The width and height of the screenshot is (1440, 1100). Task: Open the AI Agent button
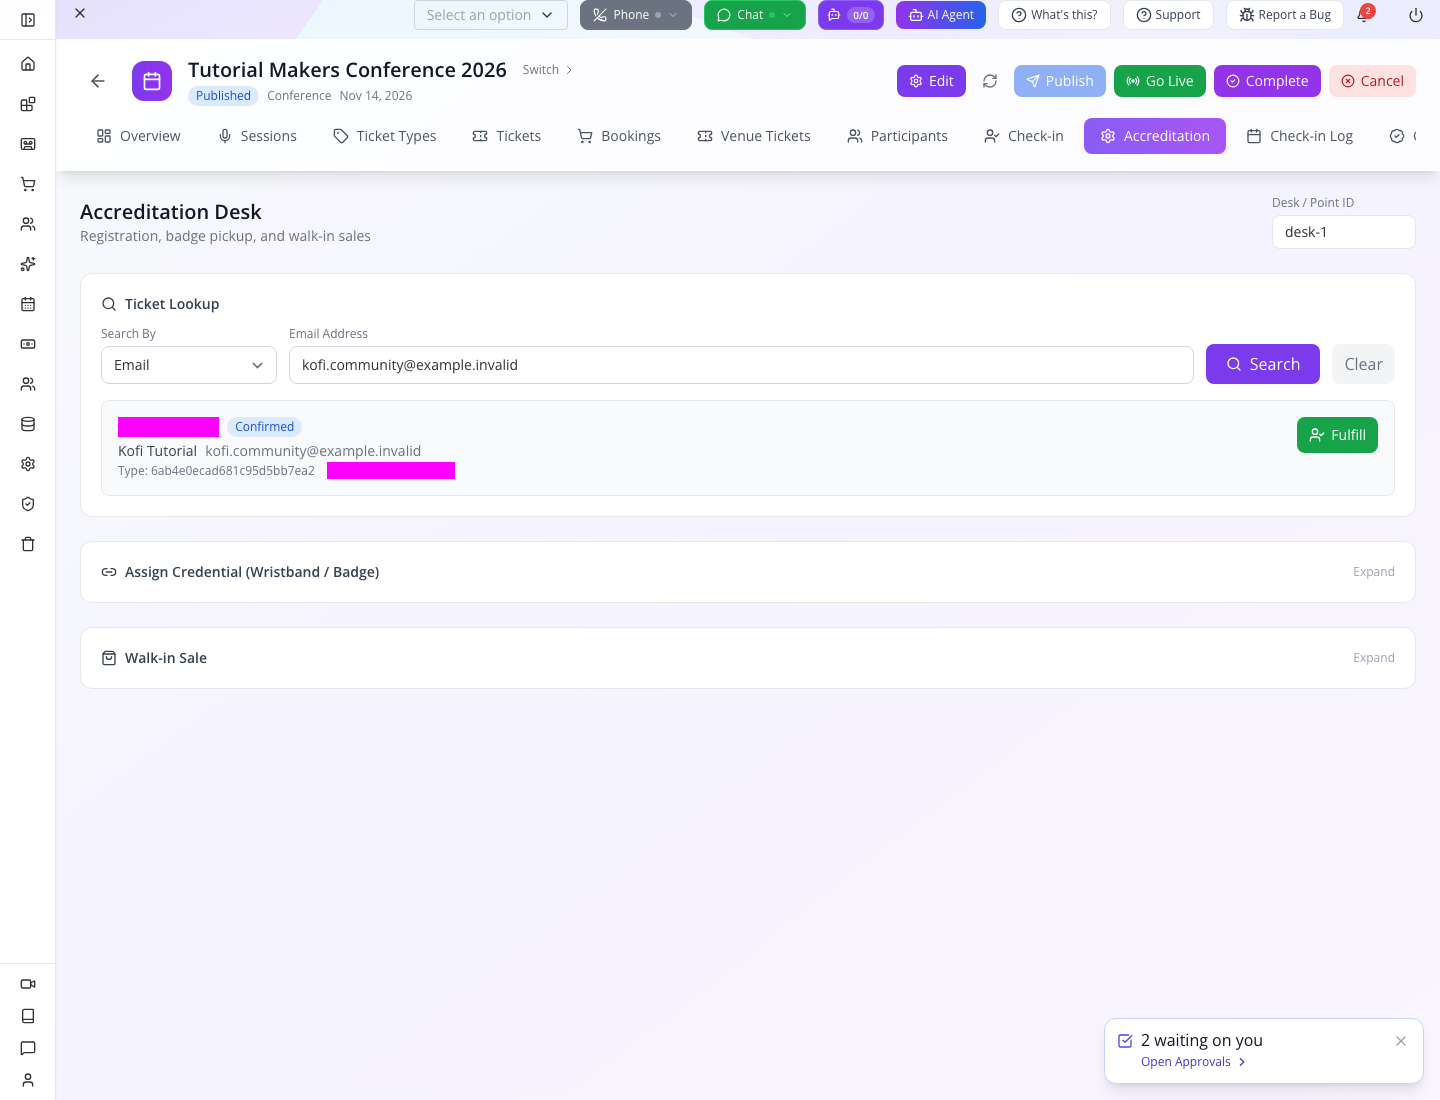tap(941, 15)
